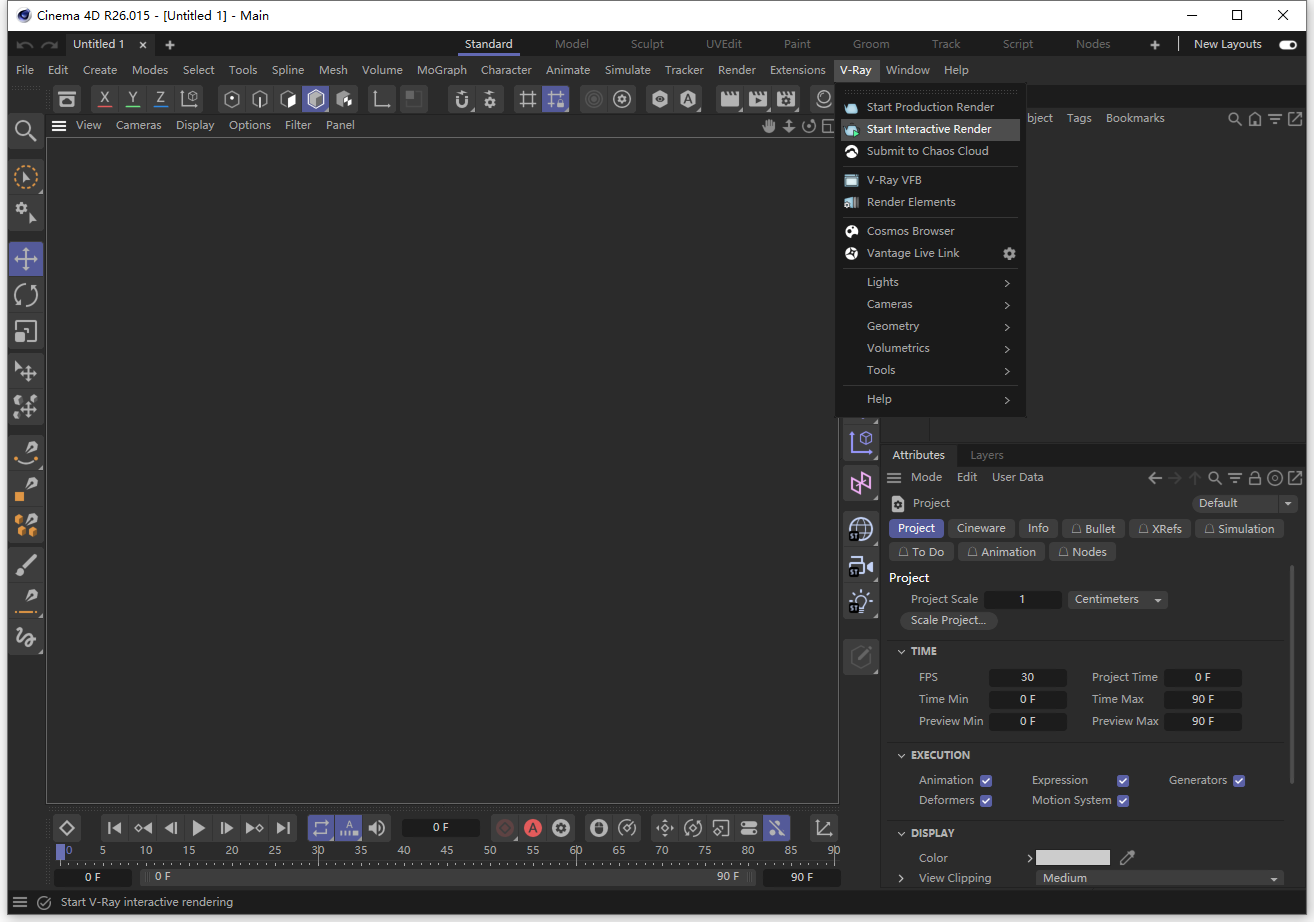Switch to the Layers tab
The width and height of the screenshot is (1314, 922).
click(986, 455)
